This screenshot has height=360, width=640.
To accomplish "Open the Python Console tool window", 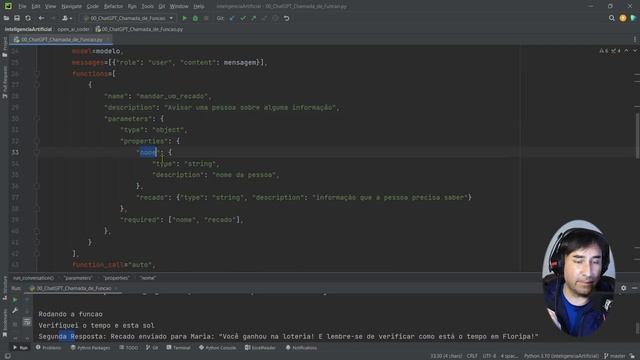I will pos(218,348).
